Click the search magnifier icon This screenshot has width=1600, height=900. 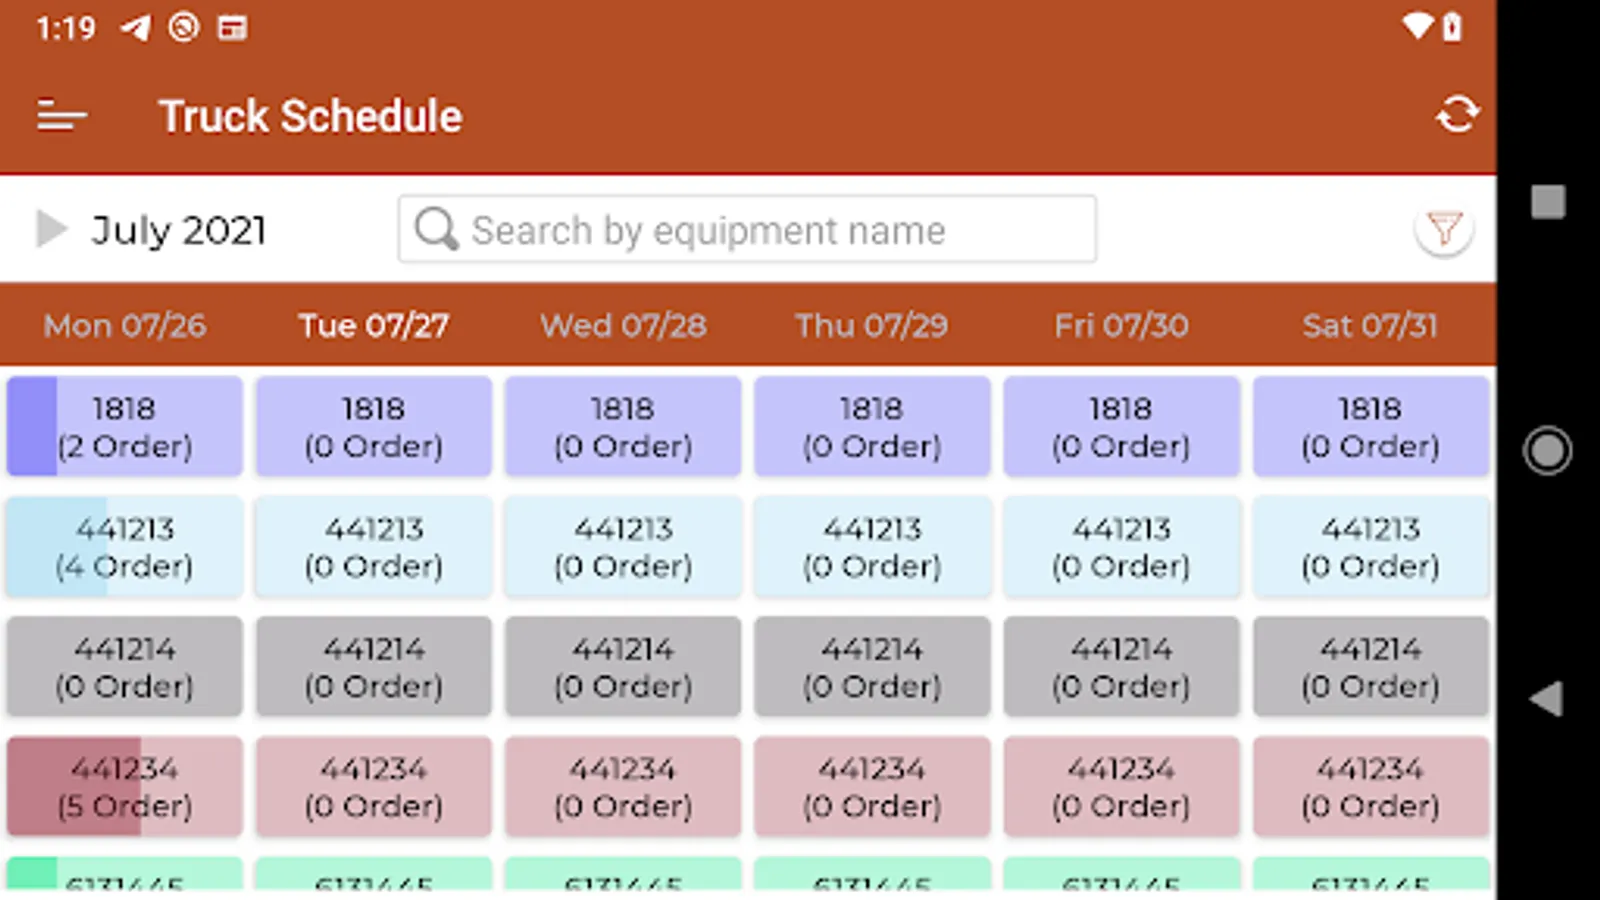pos(436,229)
